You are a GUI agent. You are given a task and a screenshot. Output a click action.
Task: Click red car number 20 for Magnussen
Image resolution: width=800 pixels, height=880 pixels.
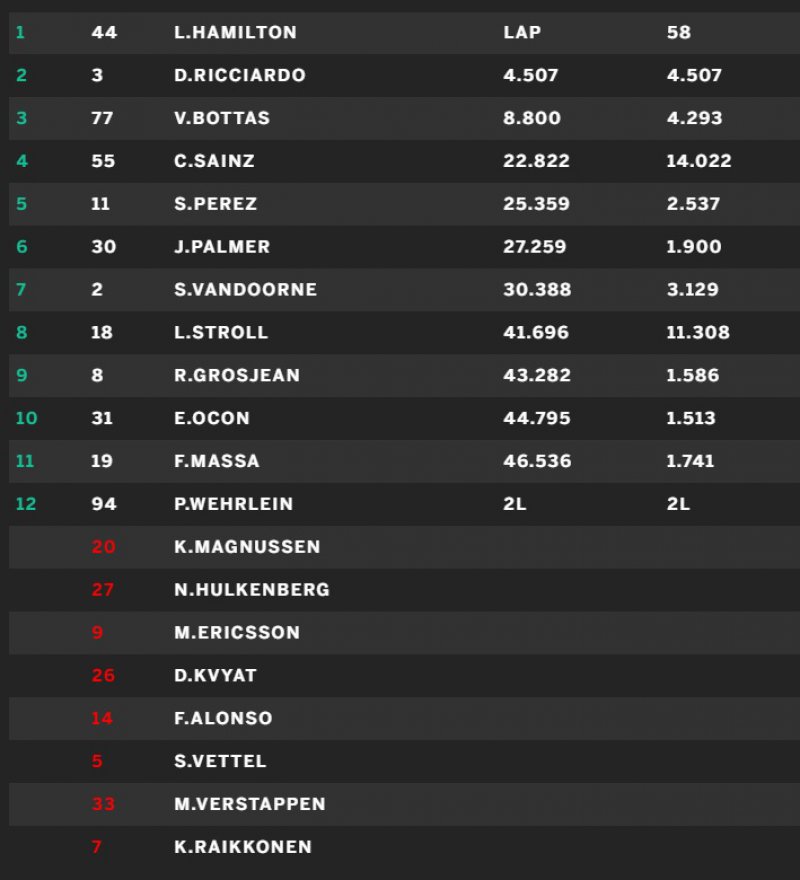click(104, 547)
